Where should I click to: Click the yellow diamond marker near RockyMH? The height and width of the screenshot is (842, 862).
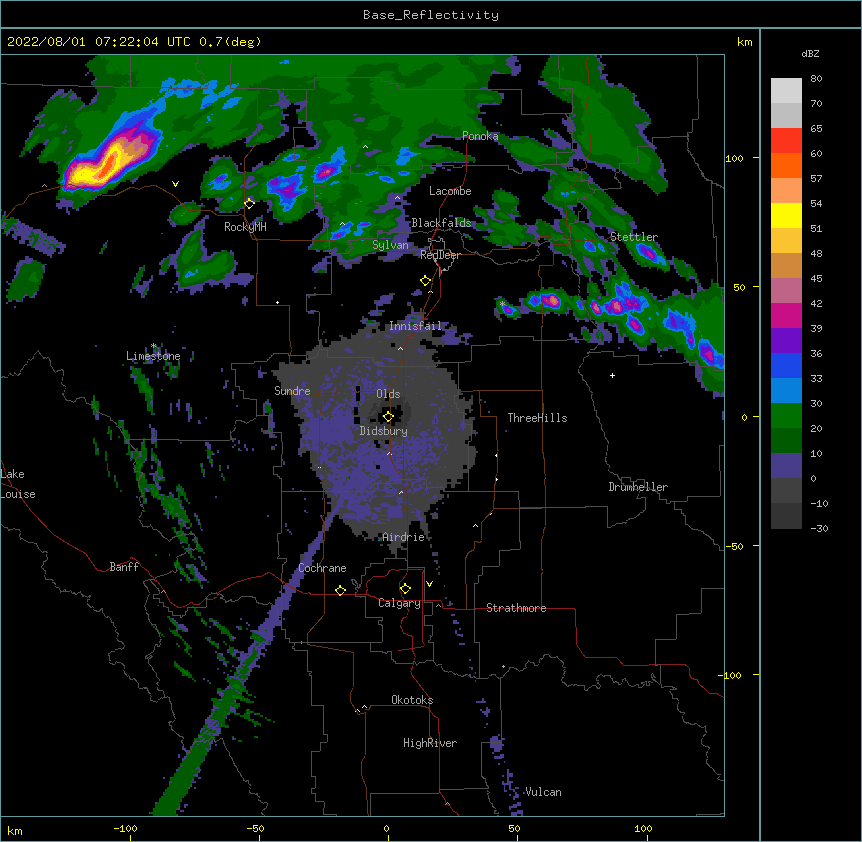tap(249, 204)
